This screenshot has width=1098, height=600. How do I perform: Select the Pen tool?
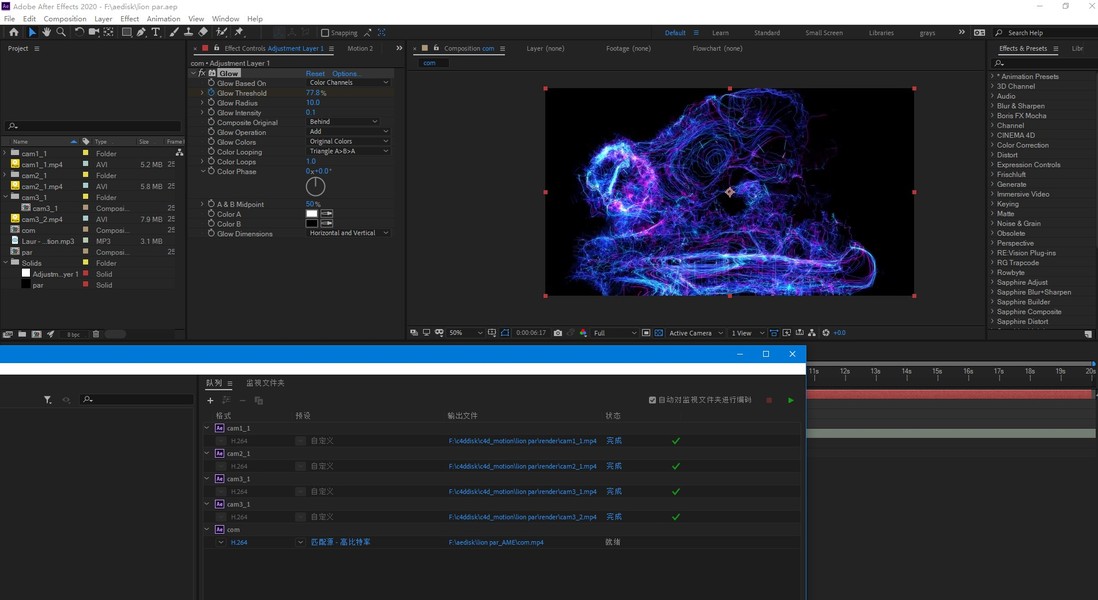point(141,32)
